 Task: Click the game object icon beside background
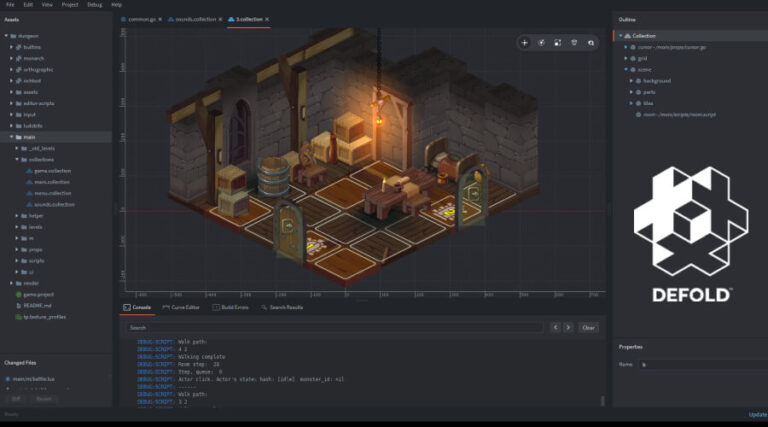(638, 81)
